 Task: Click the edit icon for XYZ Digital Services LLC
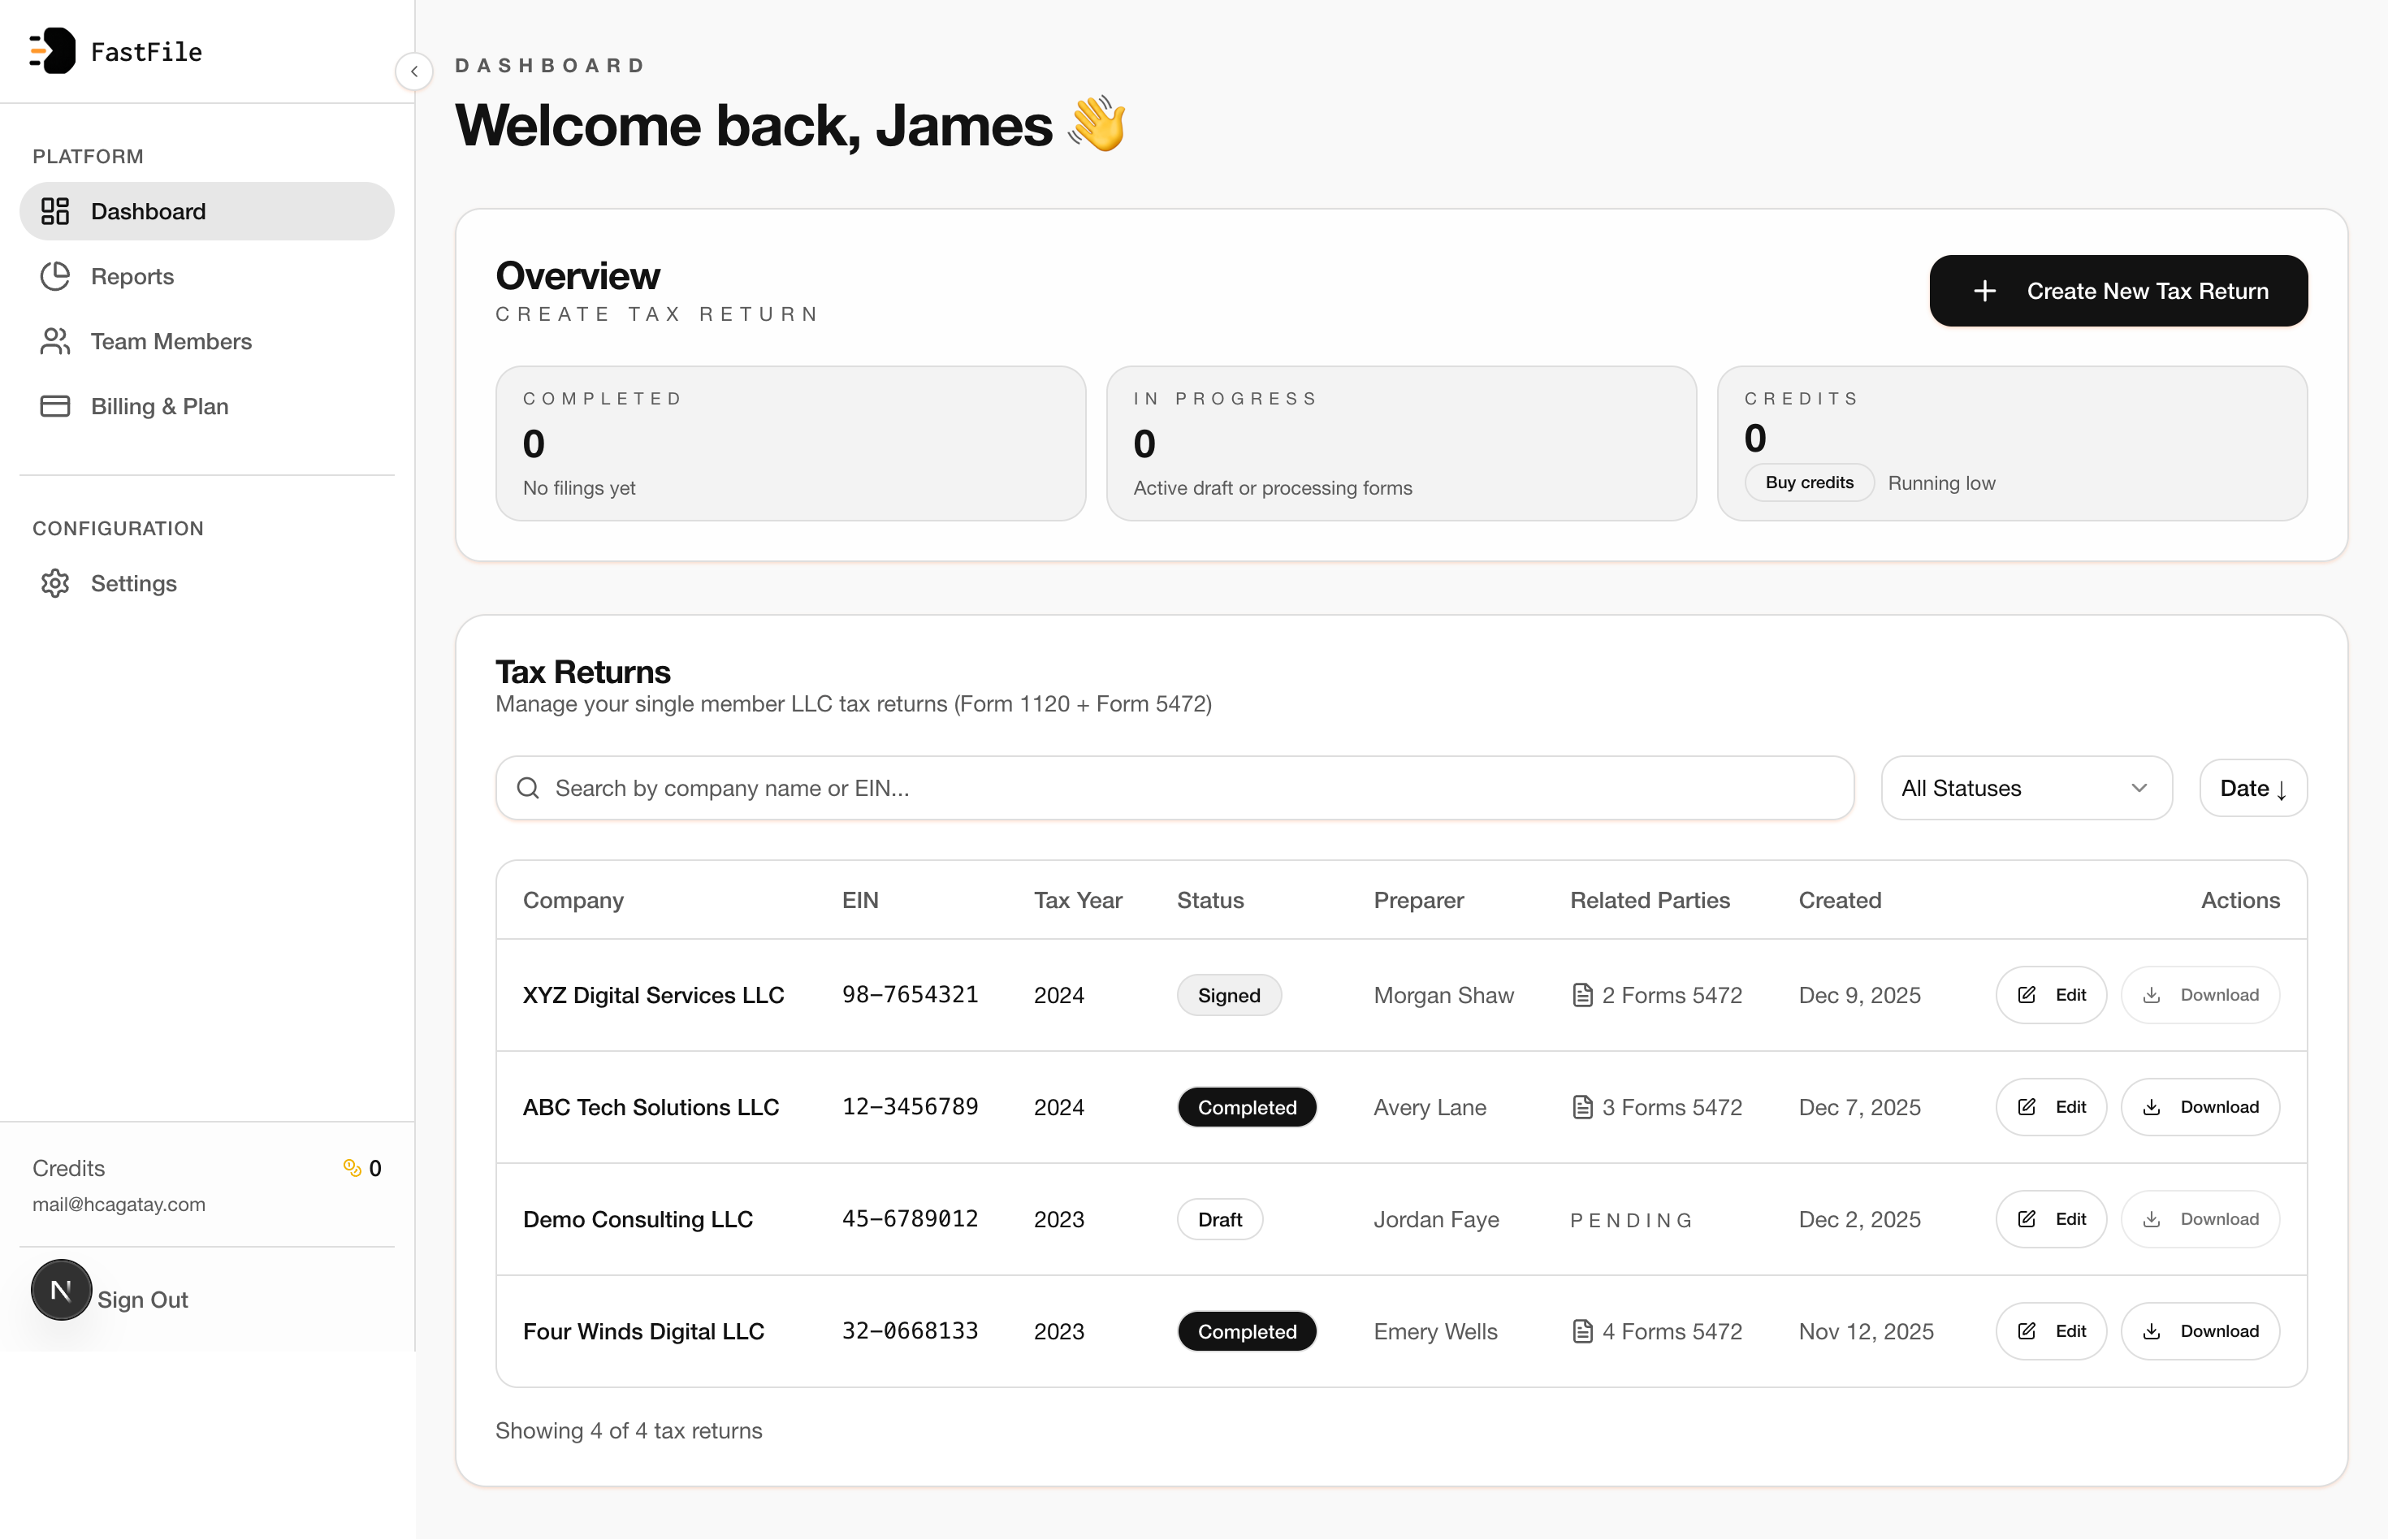click(x=2027, y=994)
